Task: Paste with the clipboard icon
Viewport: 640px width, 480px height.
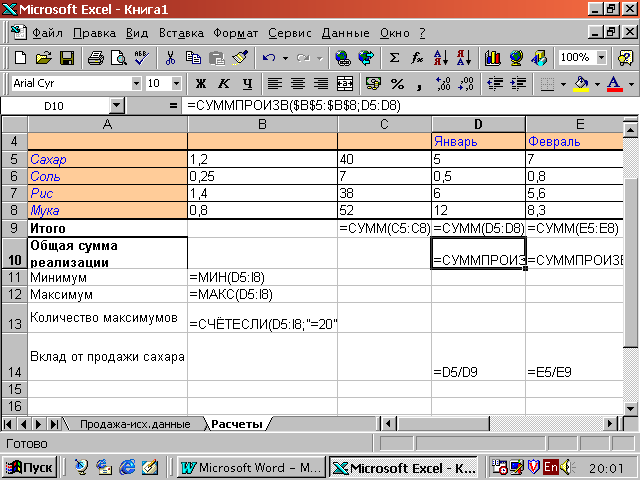Action: point(216,58)
